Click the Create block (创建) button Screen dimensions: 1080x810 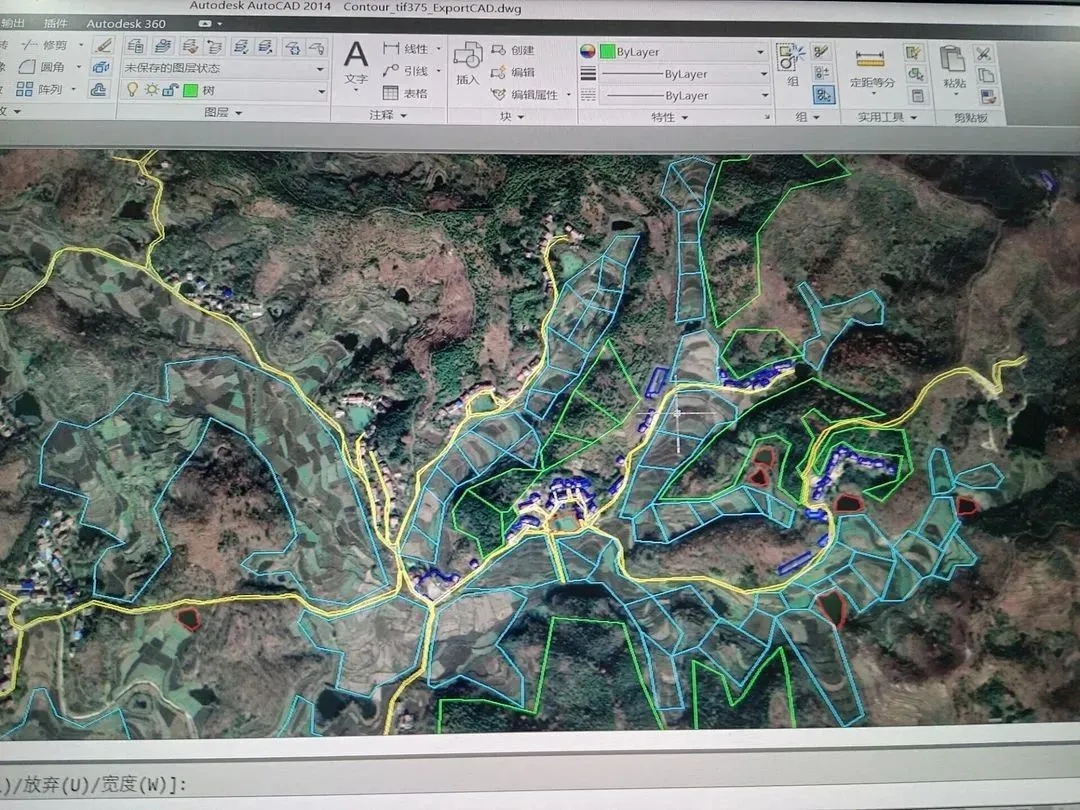coord(513,50)
